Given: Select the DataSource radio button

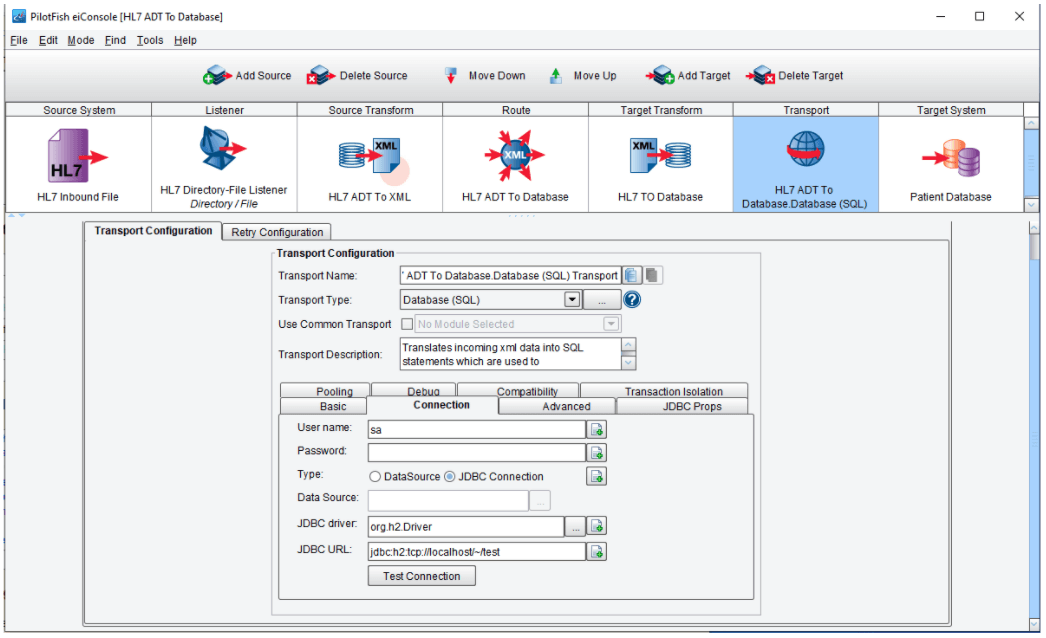Looking at the screenshot, I should pos(375,476).
